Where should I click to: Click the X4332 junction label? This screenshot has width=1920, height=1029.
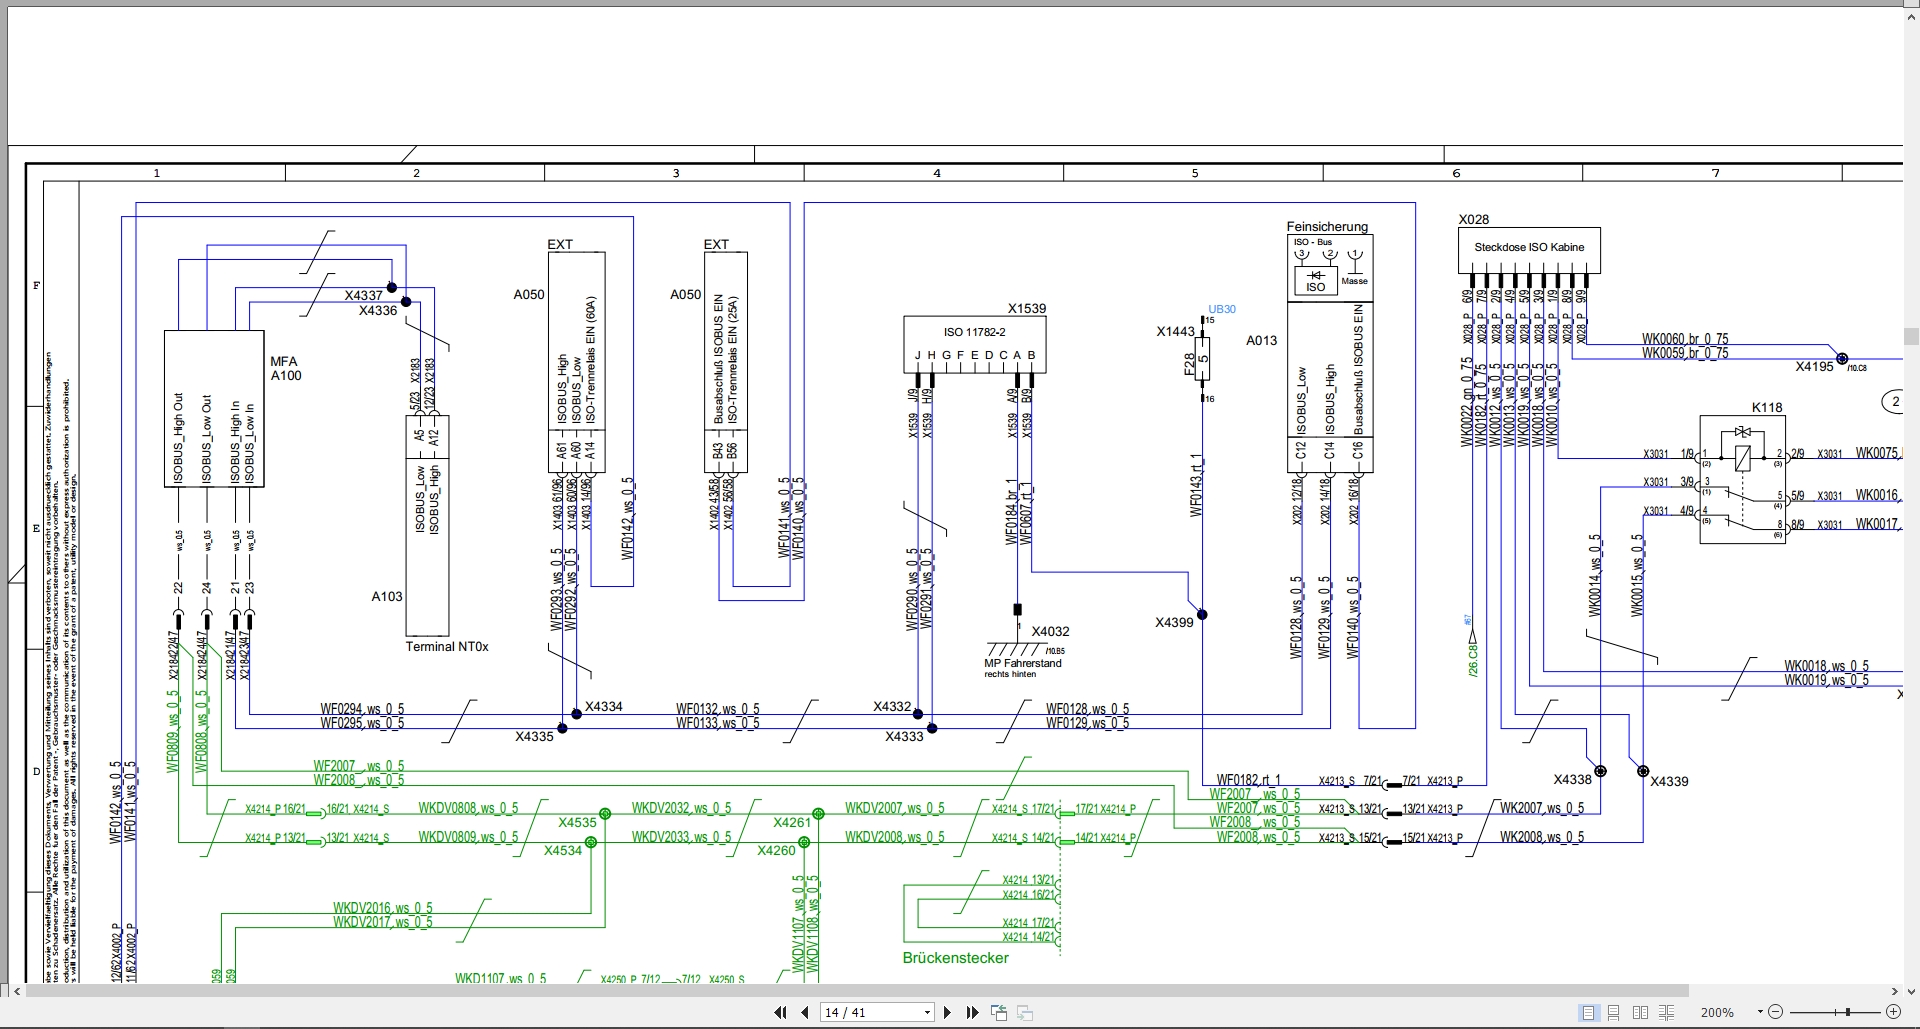coord(892,706)
